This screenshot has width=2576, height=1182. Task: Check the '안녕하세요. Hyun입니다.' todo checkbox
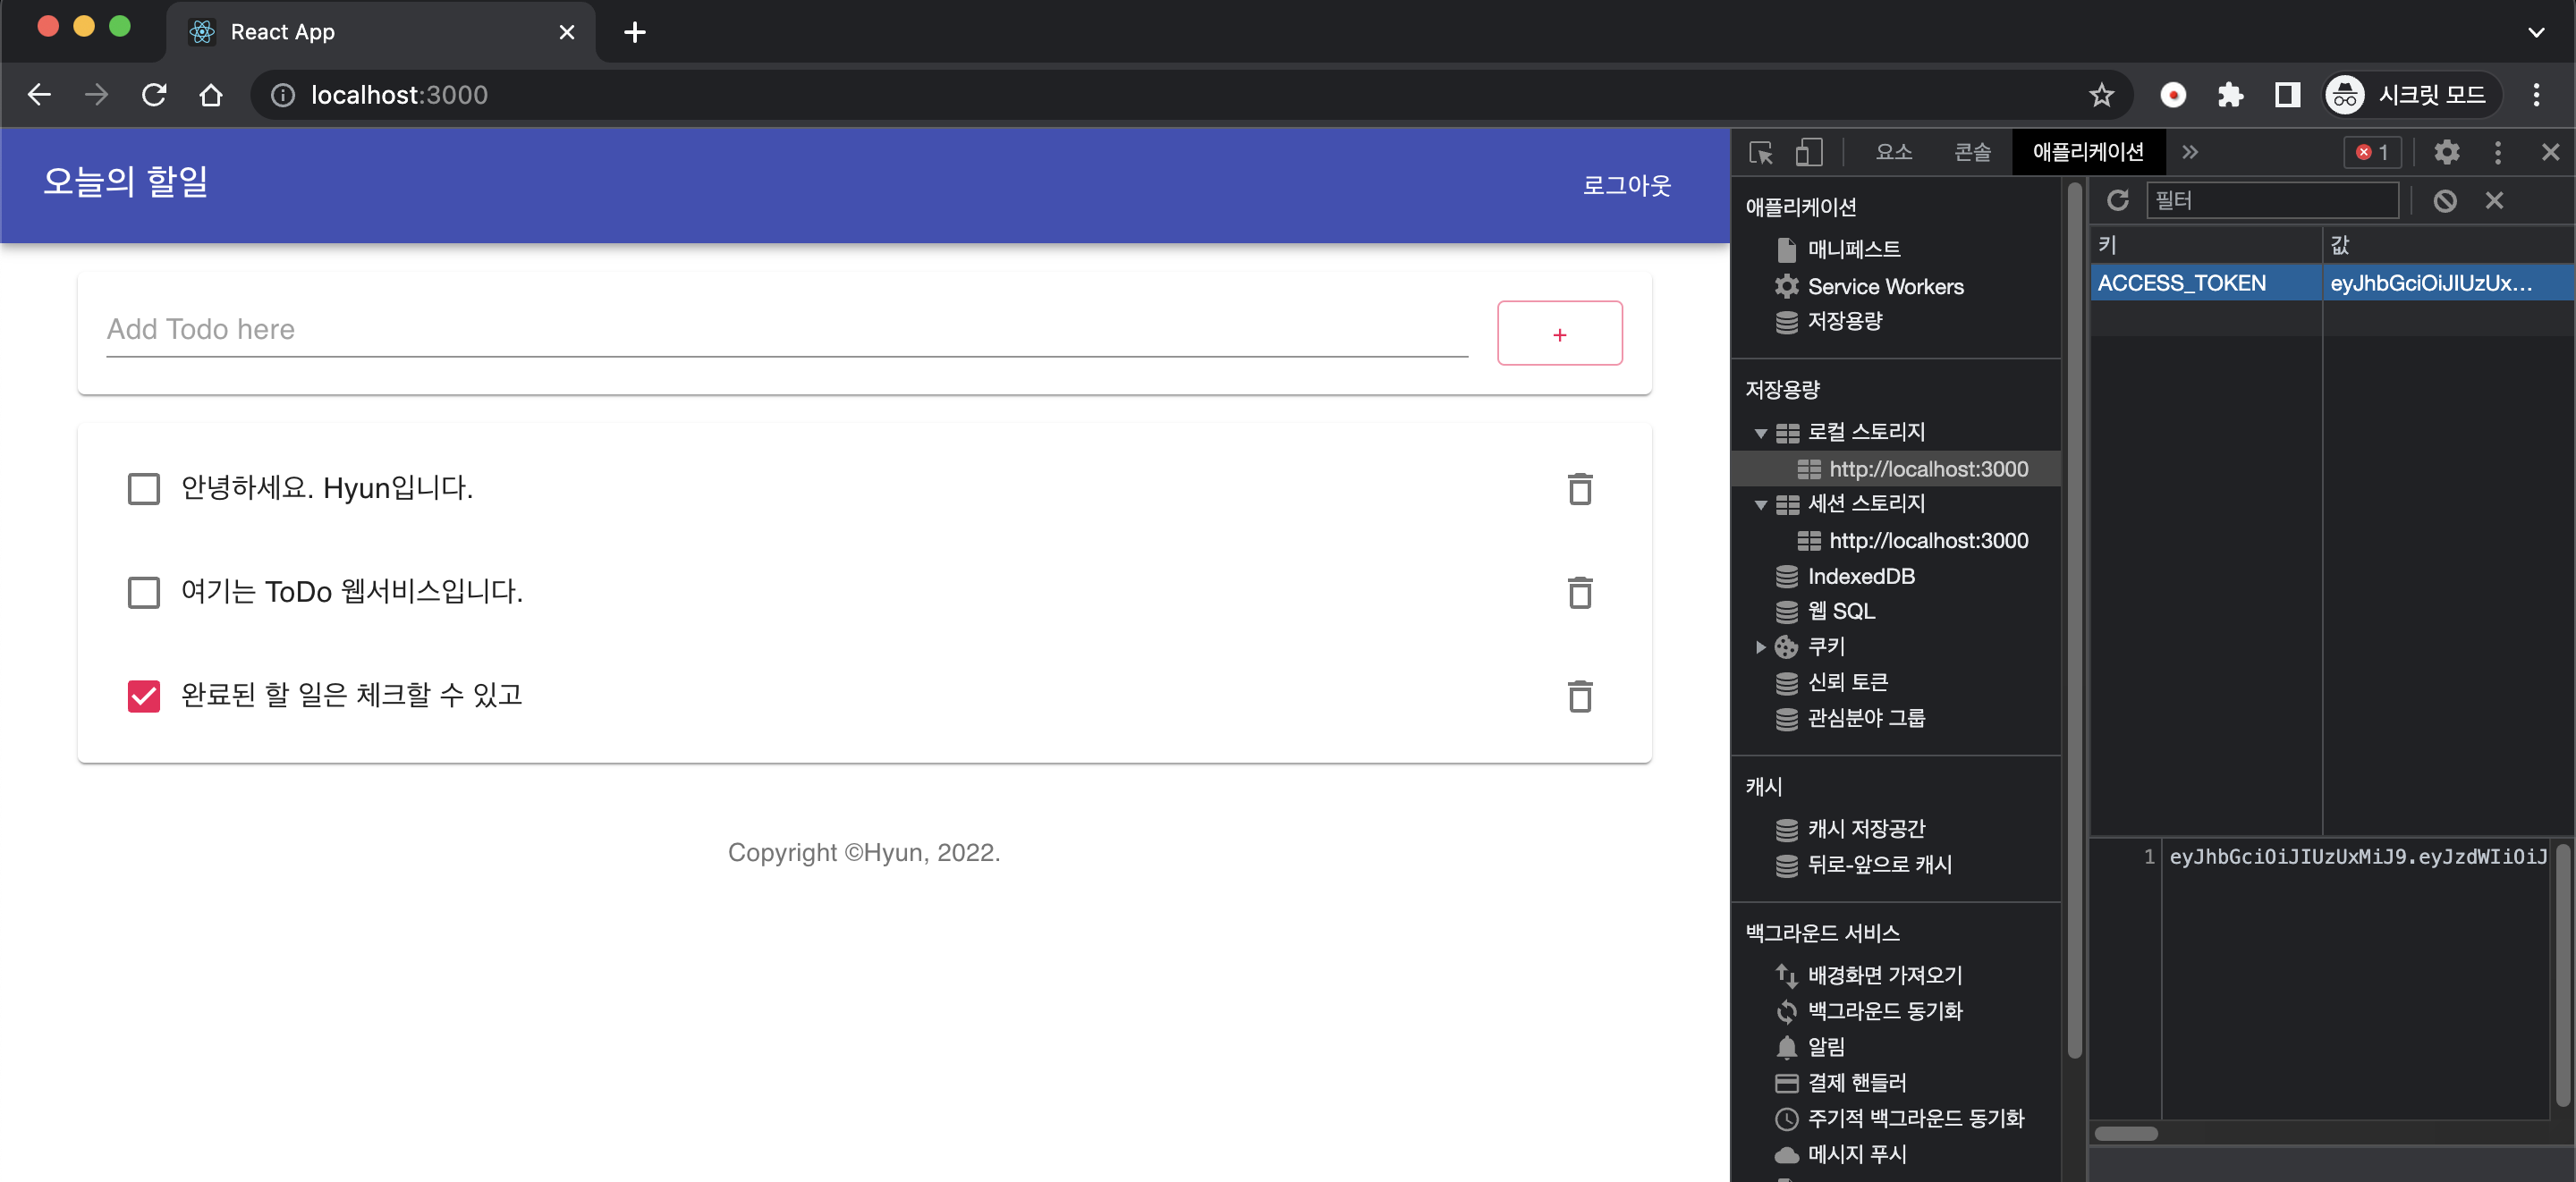click(144, 488)
